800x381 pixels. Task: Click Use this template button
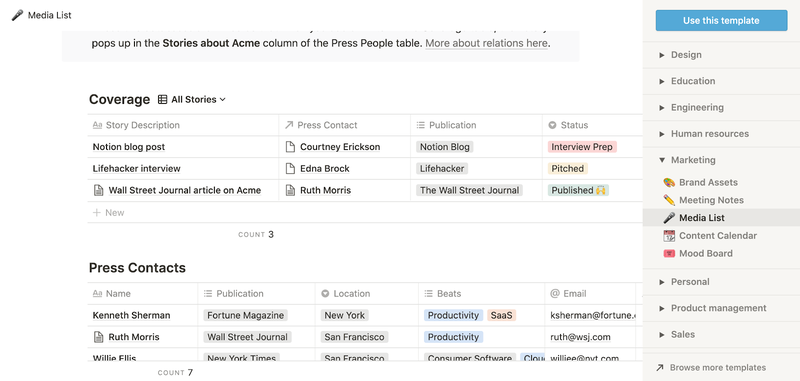721,20
